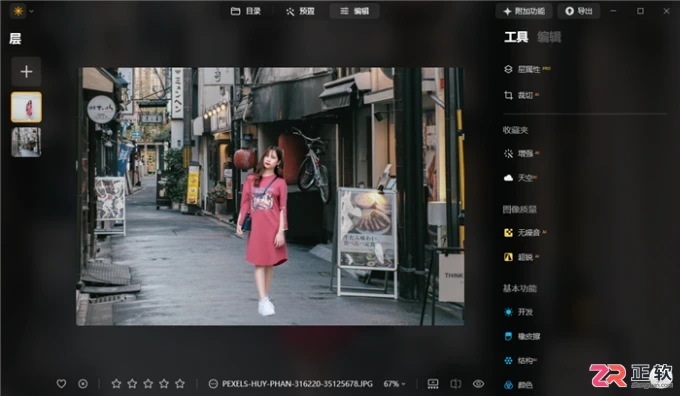
Task: Open the 附加功能 (Extras) button
Action: point(523,11)
